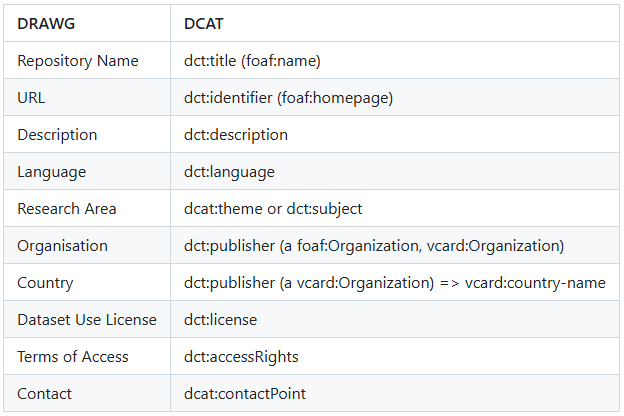Viewport: 624px width, 416px height.
Task: Click the dct:license value
Action: 220,320
